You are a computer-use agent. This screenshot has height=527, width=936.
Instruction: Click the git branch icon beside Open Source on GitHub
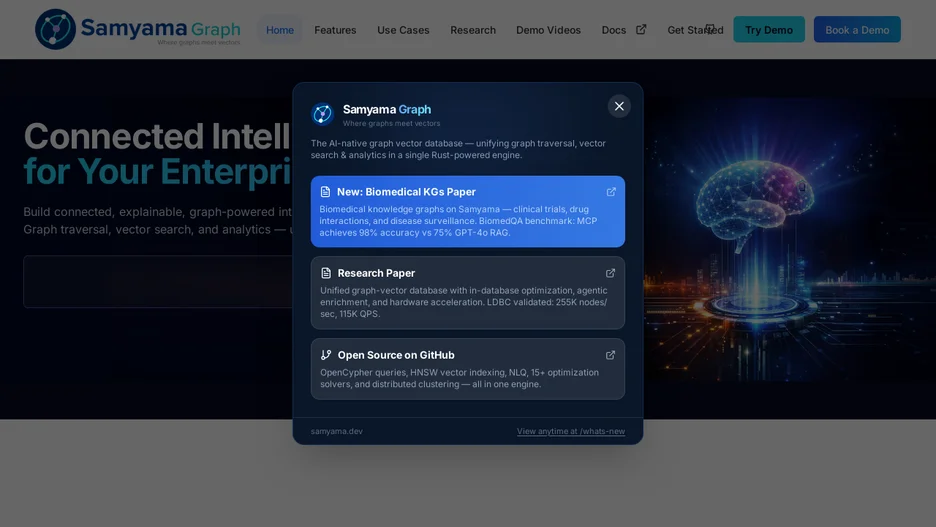326,355
